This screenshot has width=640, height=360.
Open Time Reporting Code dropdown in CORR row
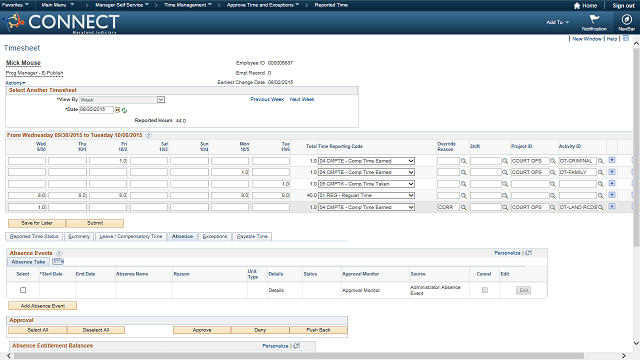[x=366, y=207]
